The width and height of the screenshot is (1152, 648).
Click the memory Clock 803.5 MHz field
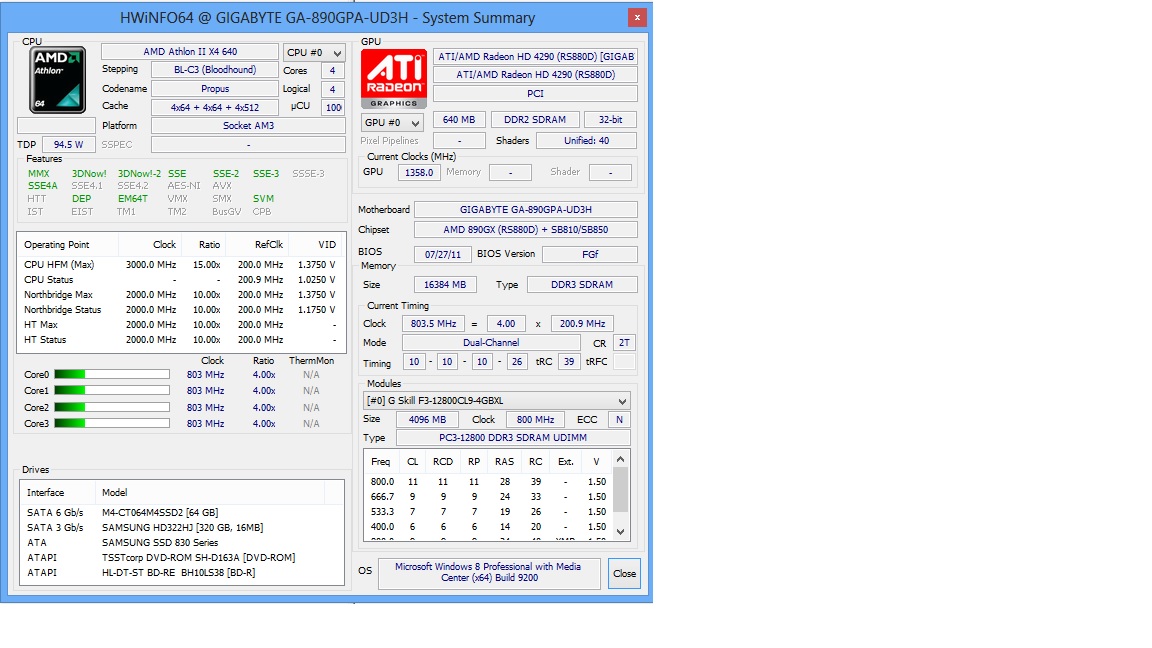click(433, 323)
